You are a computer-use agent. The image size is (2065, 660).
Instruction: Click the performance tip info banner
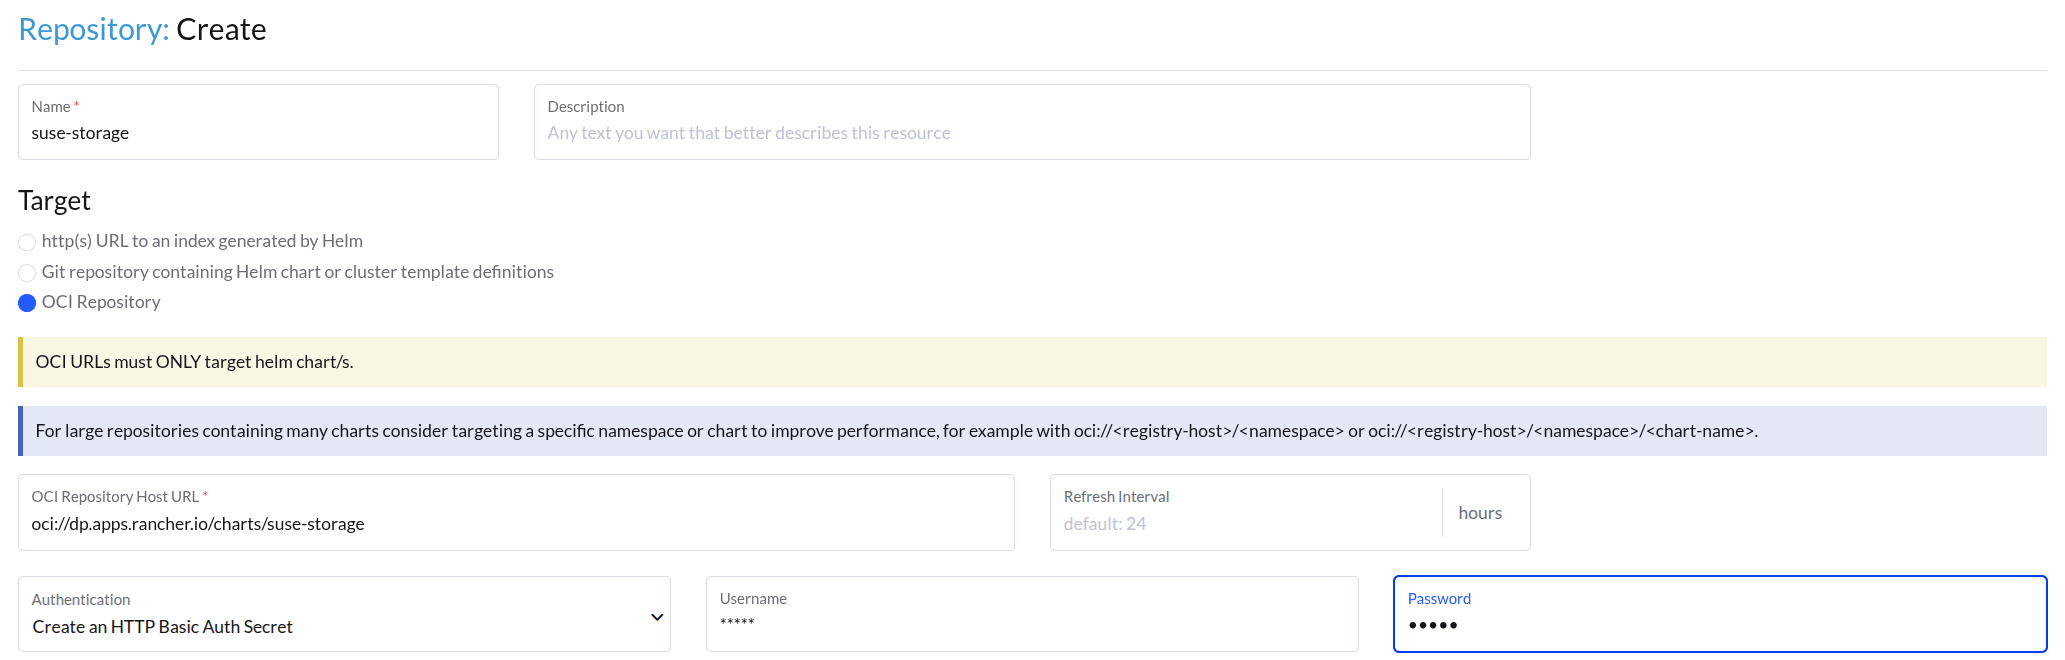(1030, 430)
